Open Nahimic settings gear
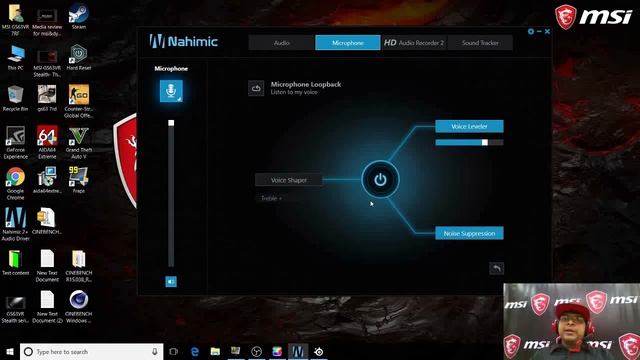 (531, 31)
